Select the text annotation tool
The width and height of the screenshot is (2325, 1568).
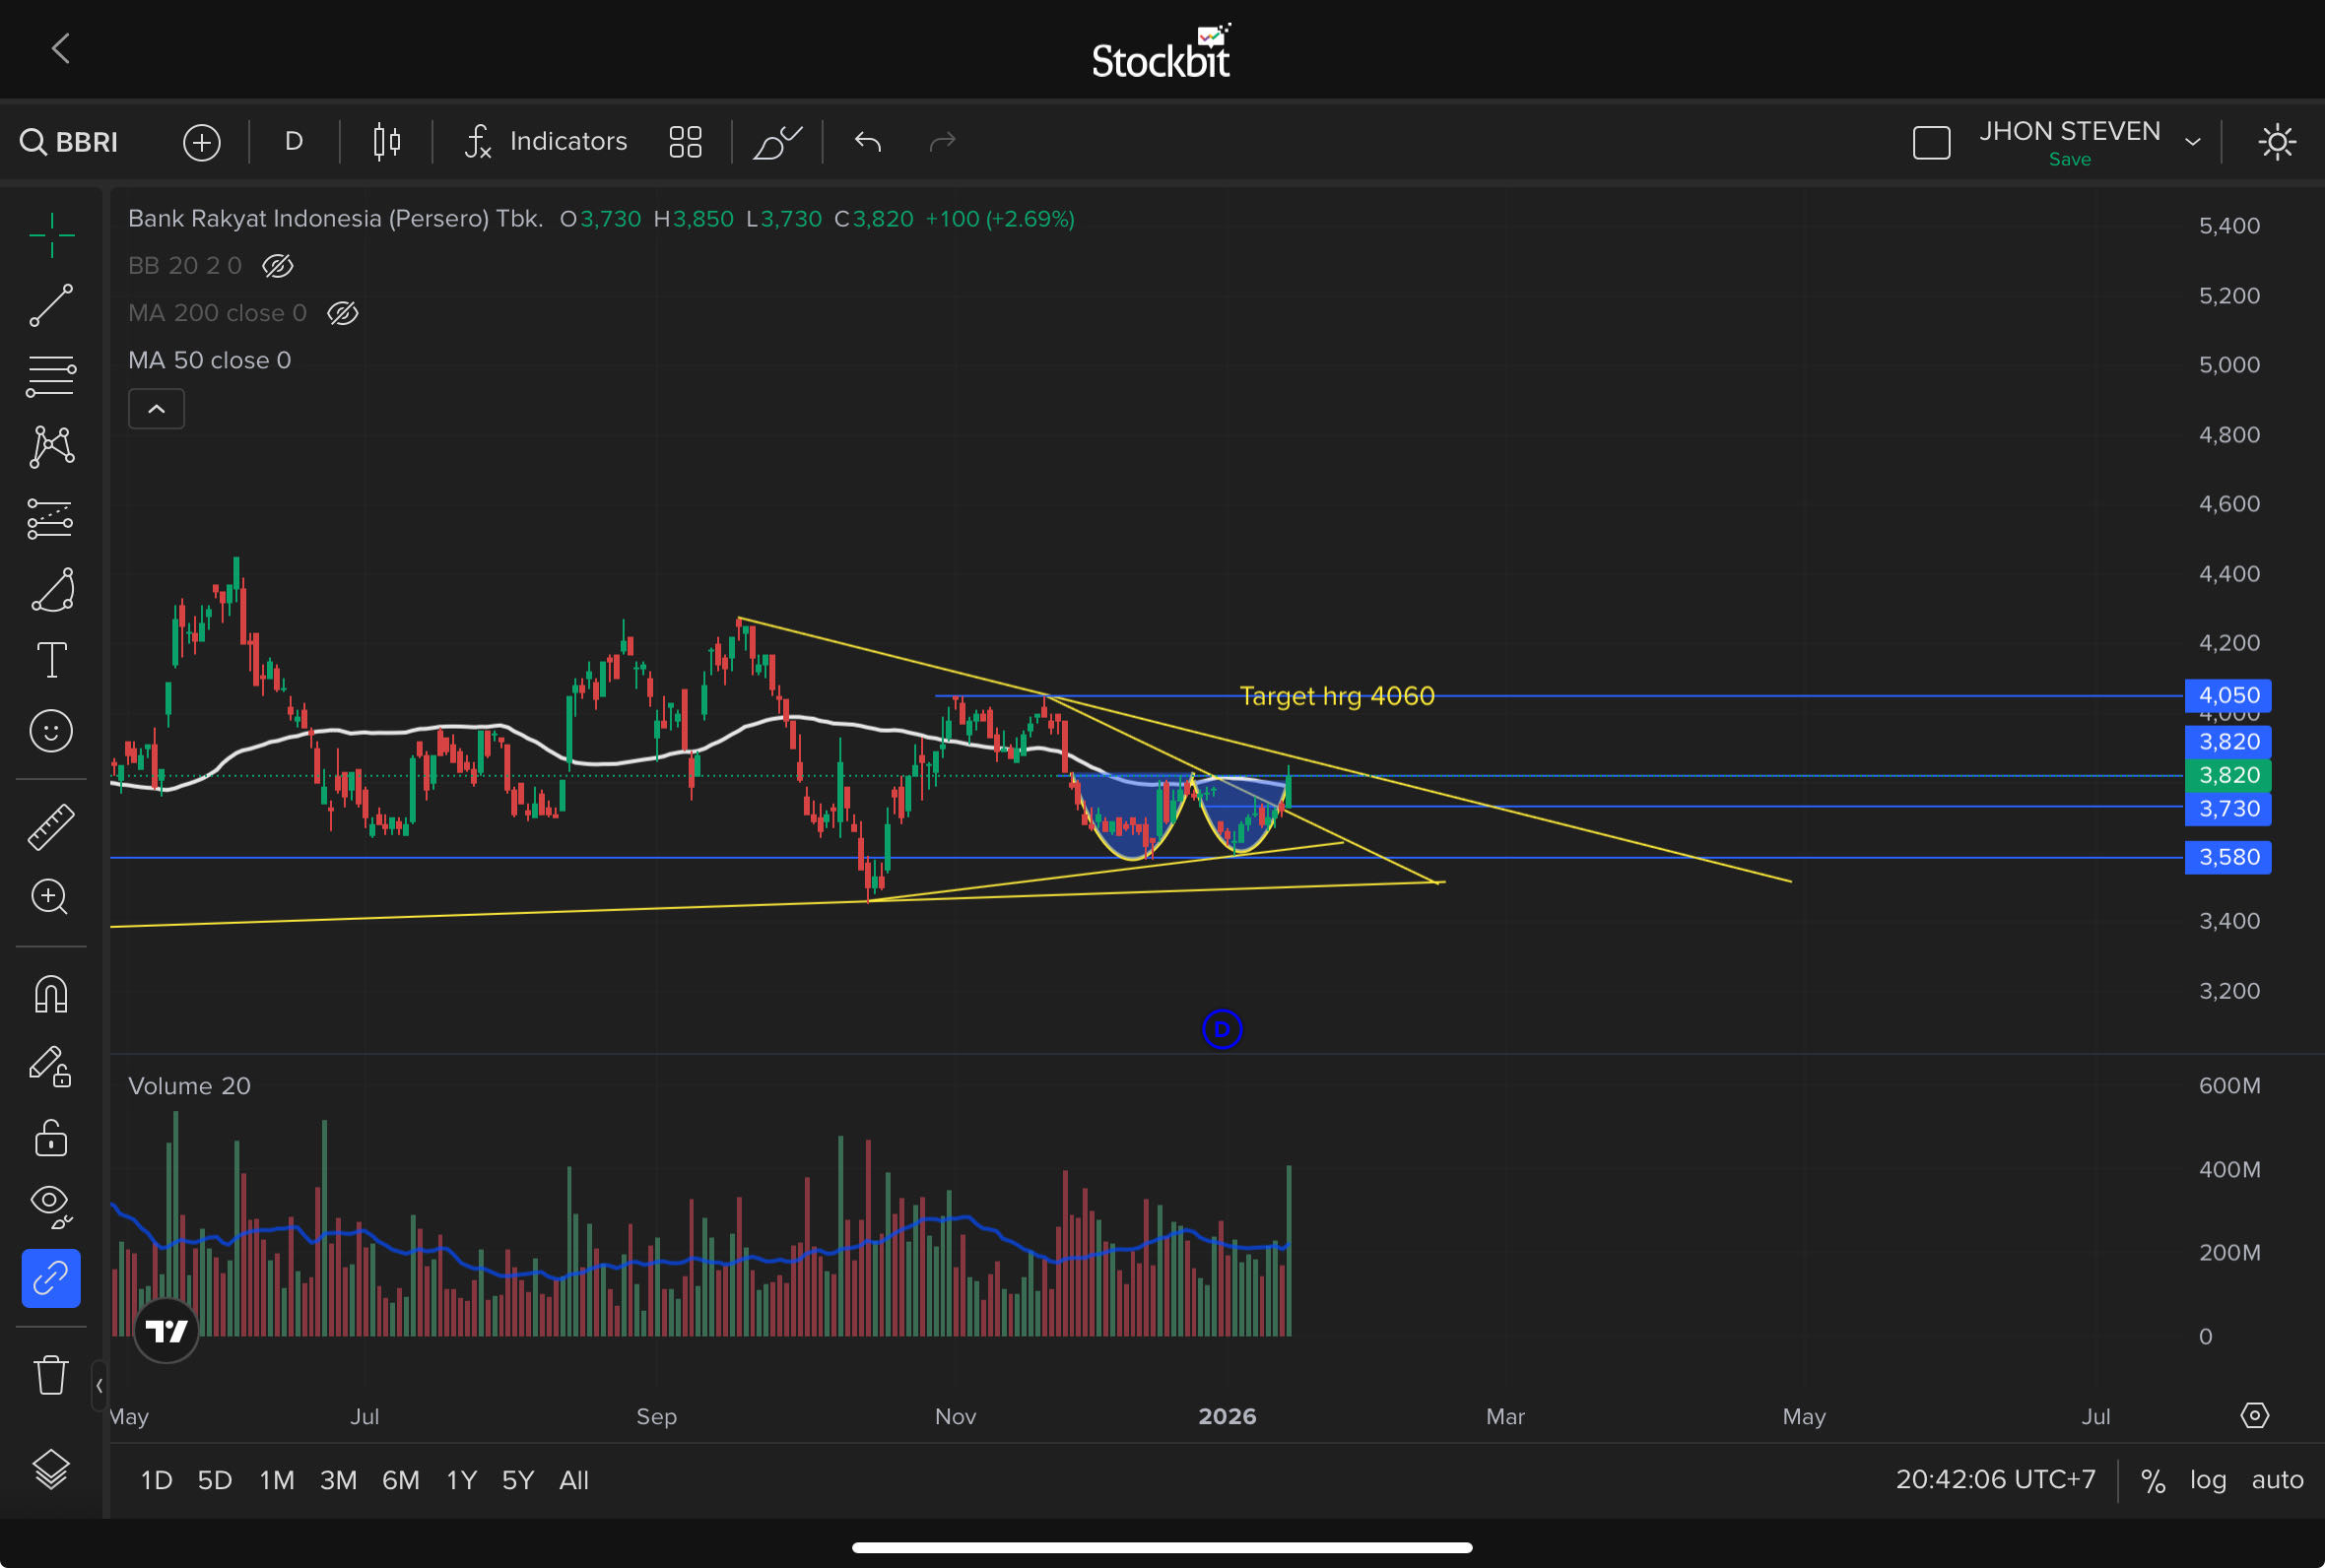51,660
